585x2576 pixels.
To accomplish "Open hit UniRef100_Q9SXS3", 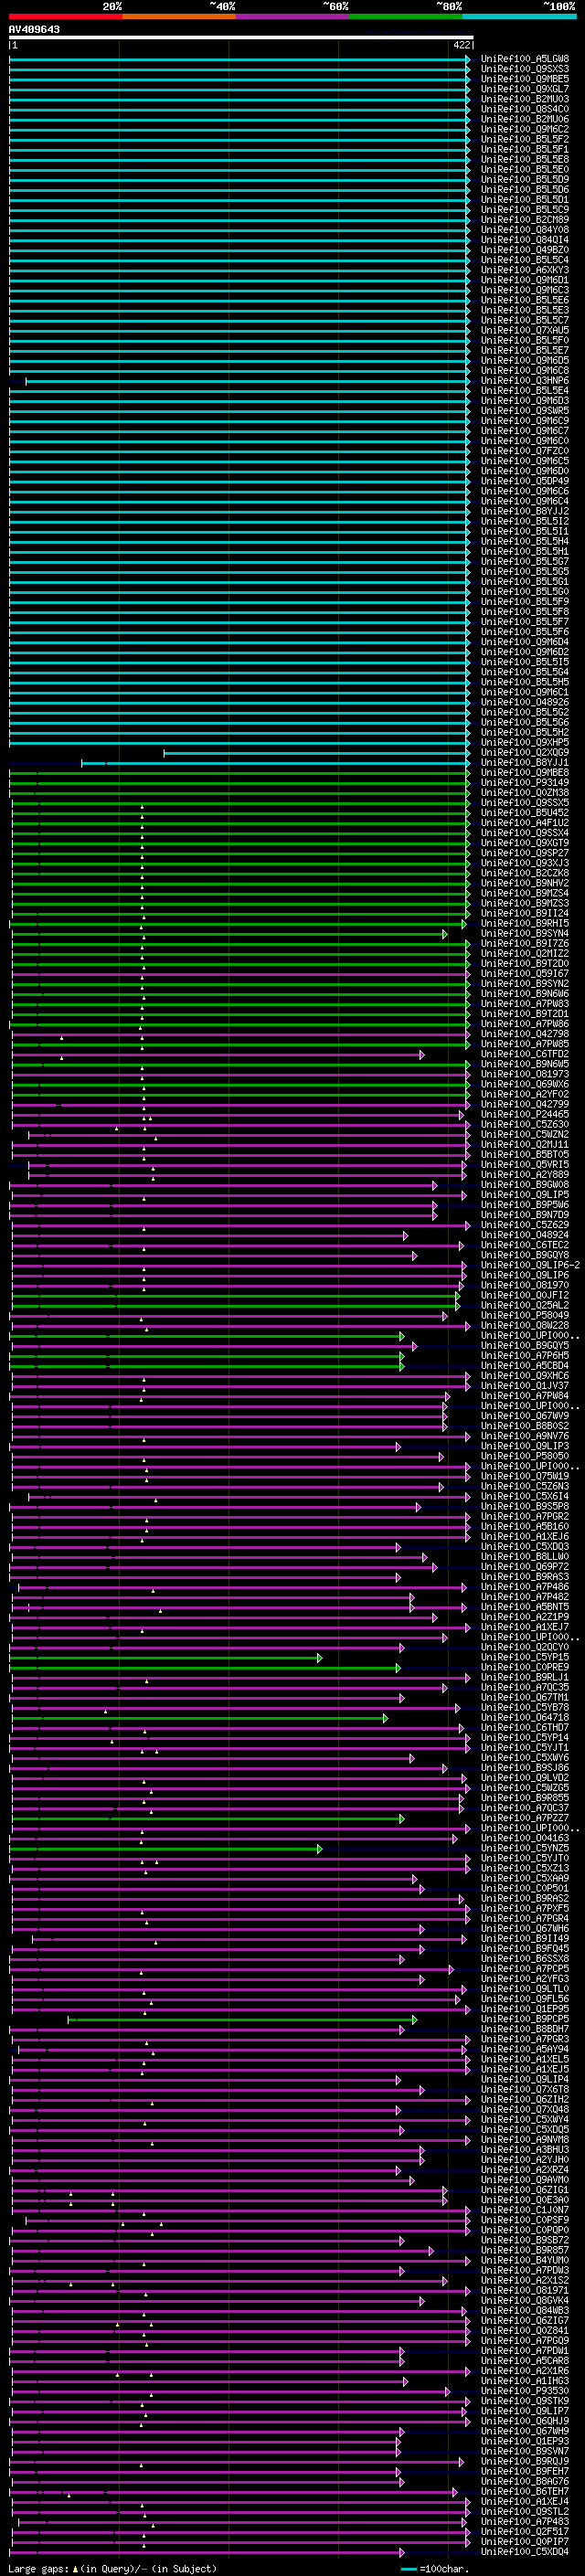I will click(525, 69).
